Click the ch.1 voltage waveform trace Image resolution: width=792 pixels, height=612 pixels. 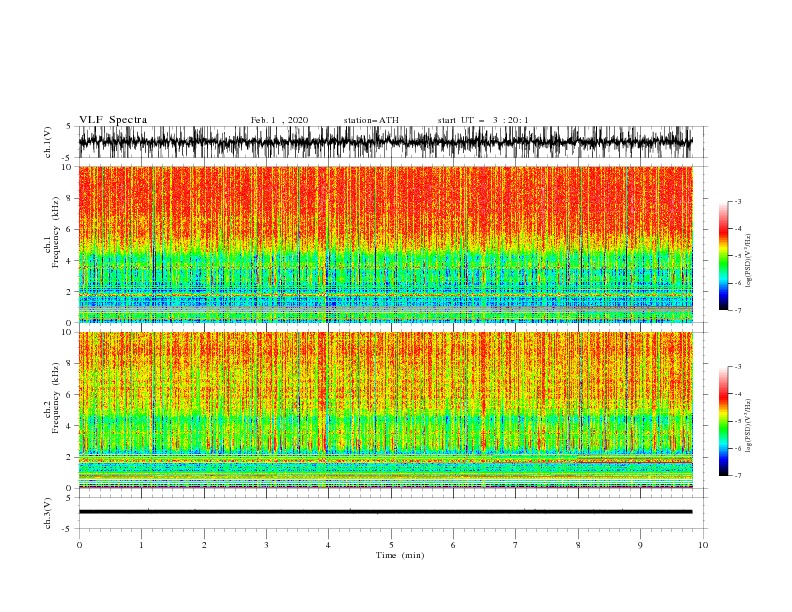[385, 142]
